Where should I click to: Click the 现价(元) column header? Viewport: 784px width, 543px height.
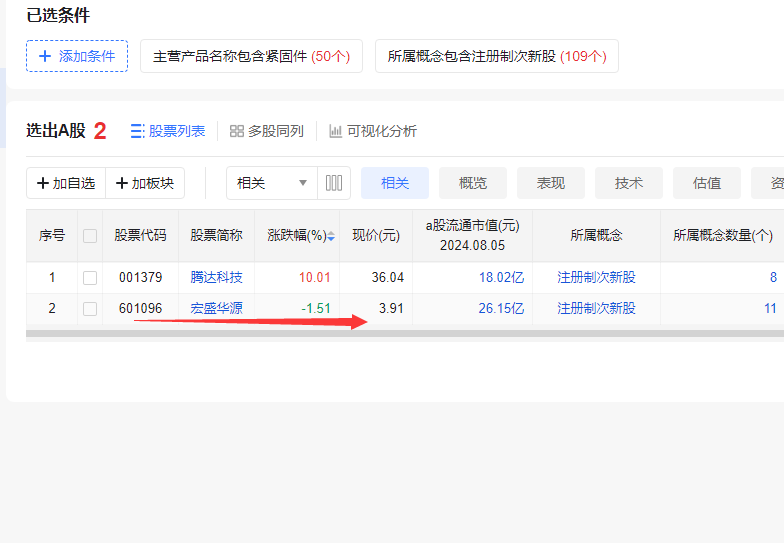click(x=376, y=236)
